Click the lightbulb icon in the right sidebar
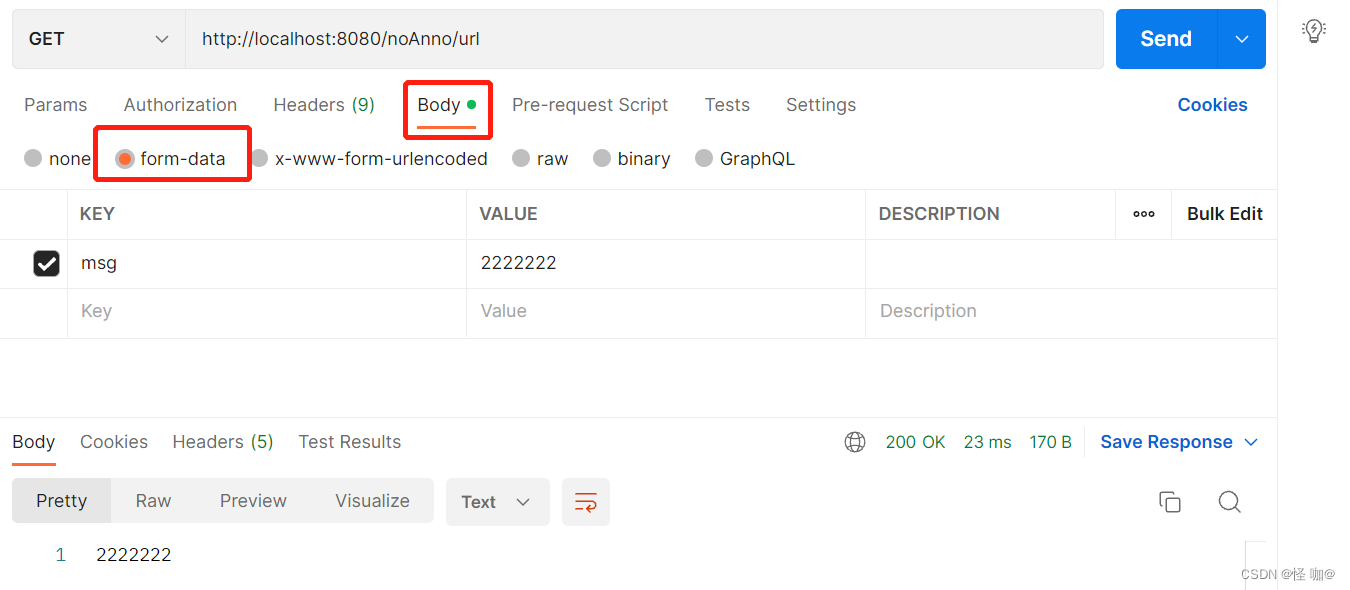Screen dimensions: 1350x590 1313,31
